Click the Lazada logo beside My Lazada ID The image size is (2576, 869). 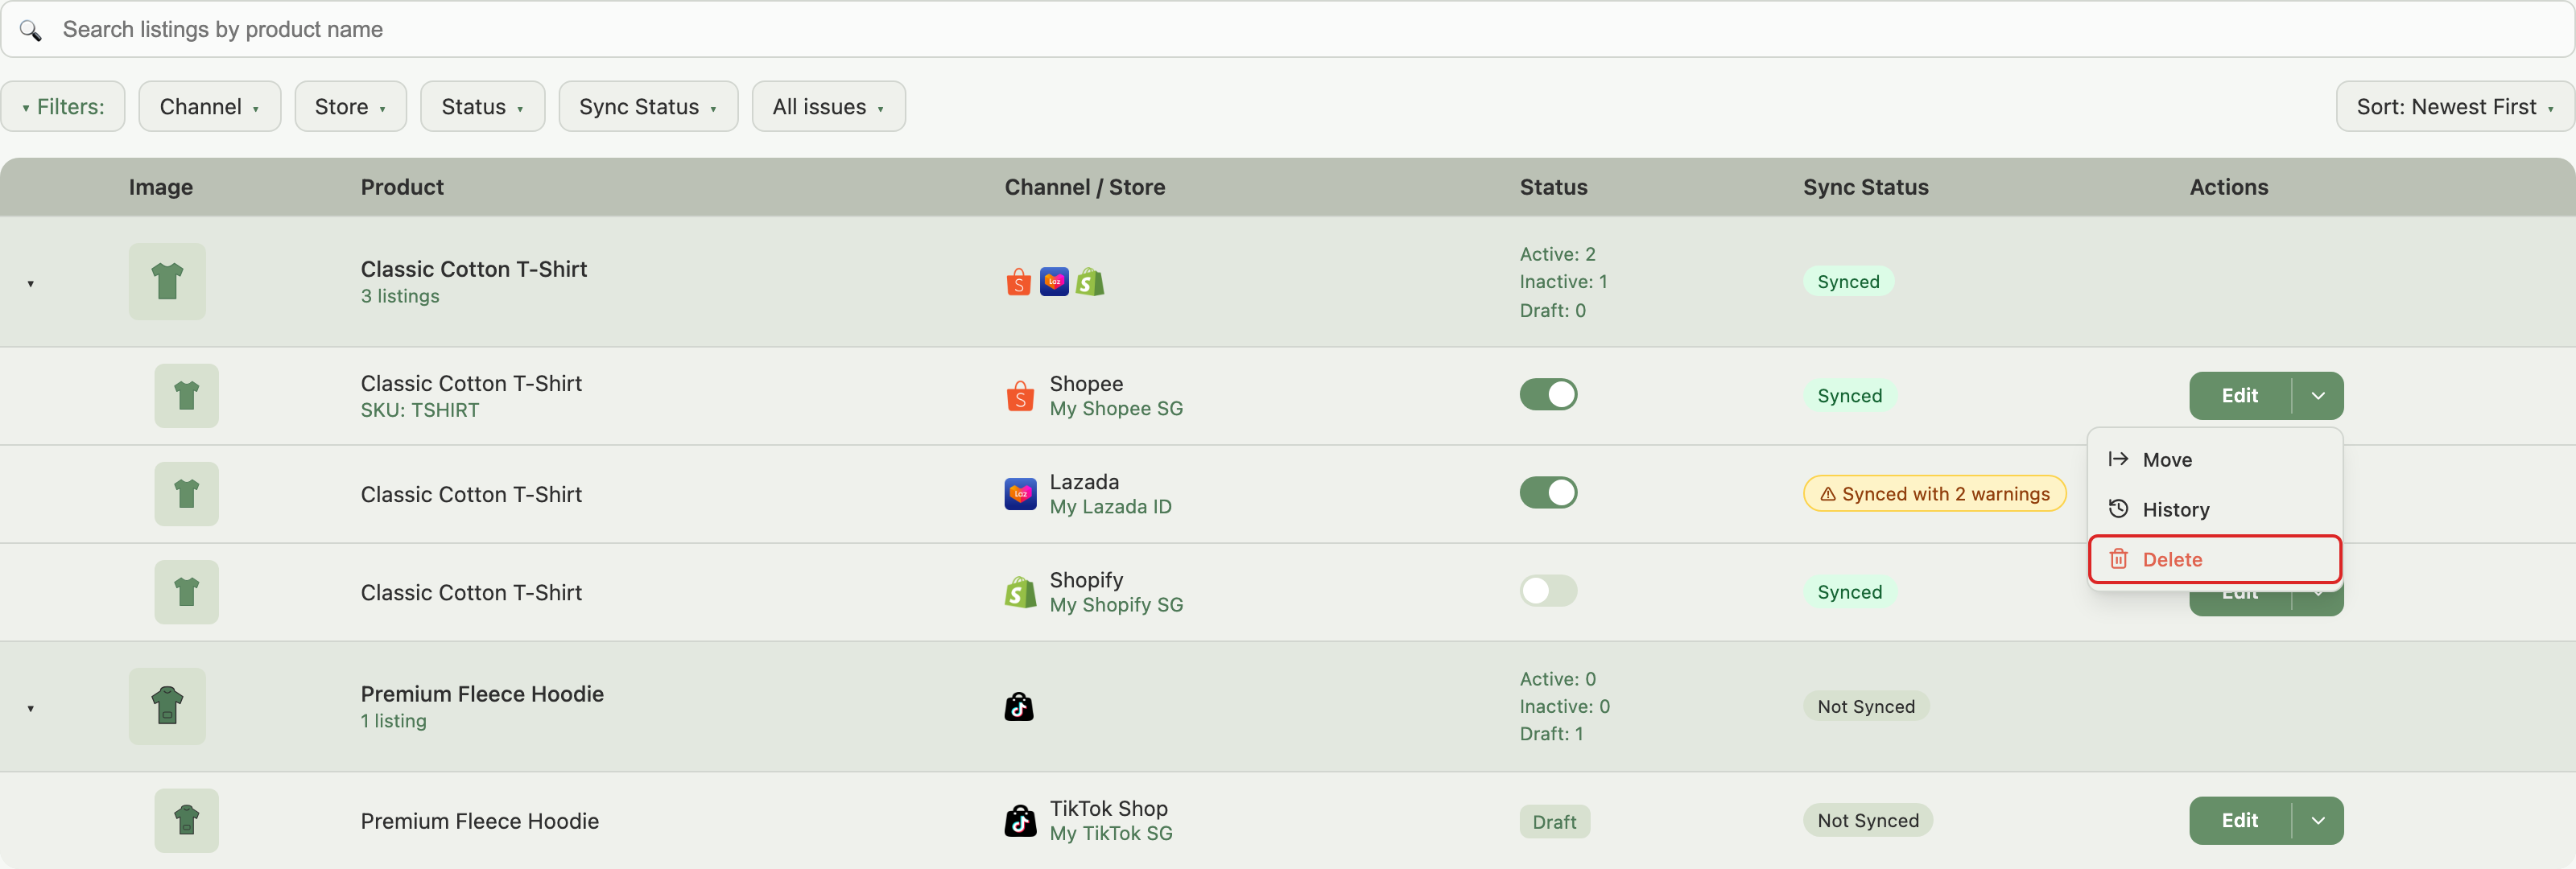point(1020,494)
